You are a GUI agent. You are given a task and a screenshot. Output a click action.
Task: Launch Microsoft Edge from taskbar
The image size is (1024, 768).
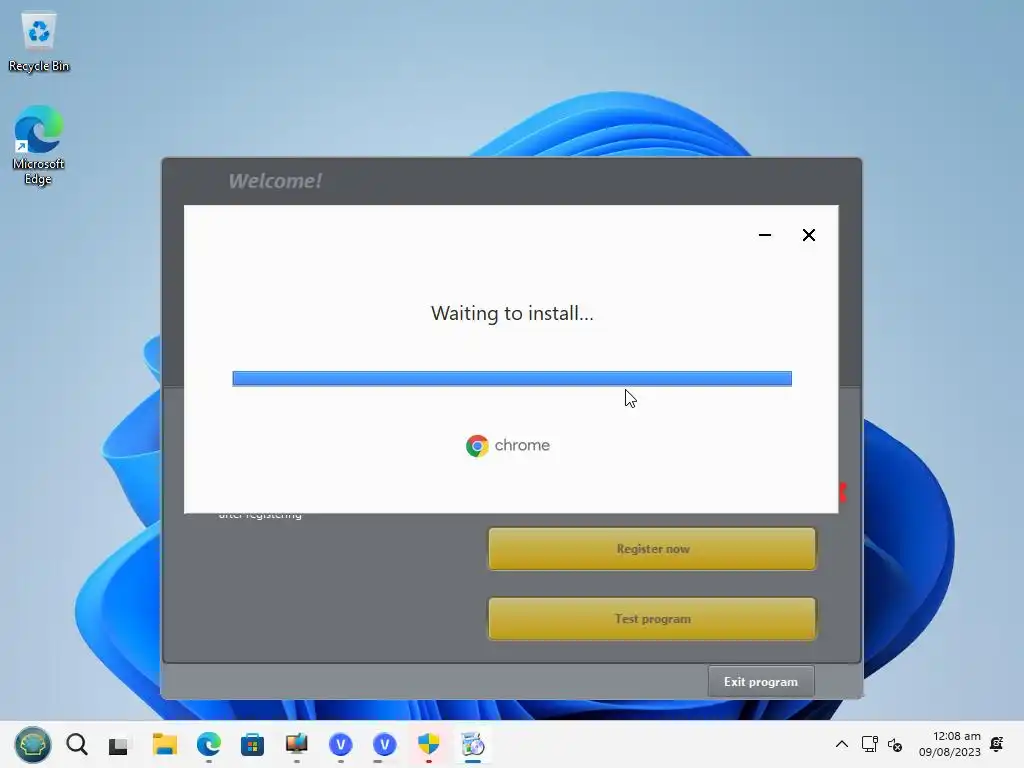coord(209,744)
